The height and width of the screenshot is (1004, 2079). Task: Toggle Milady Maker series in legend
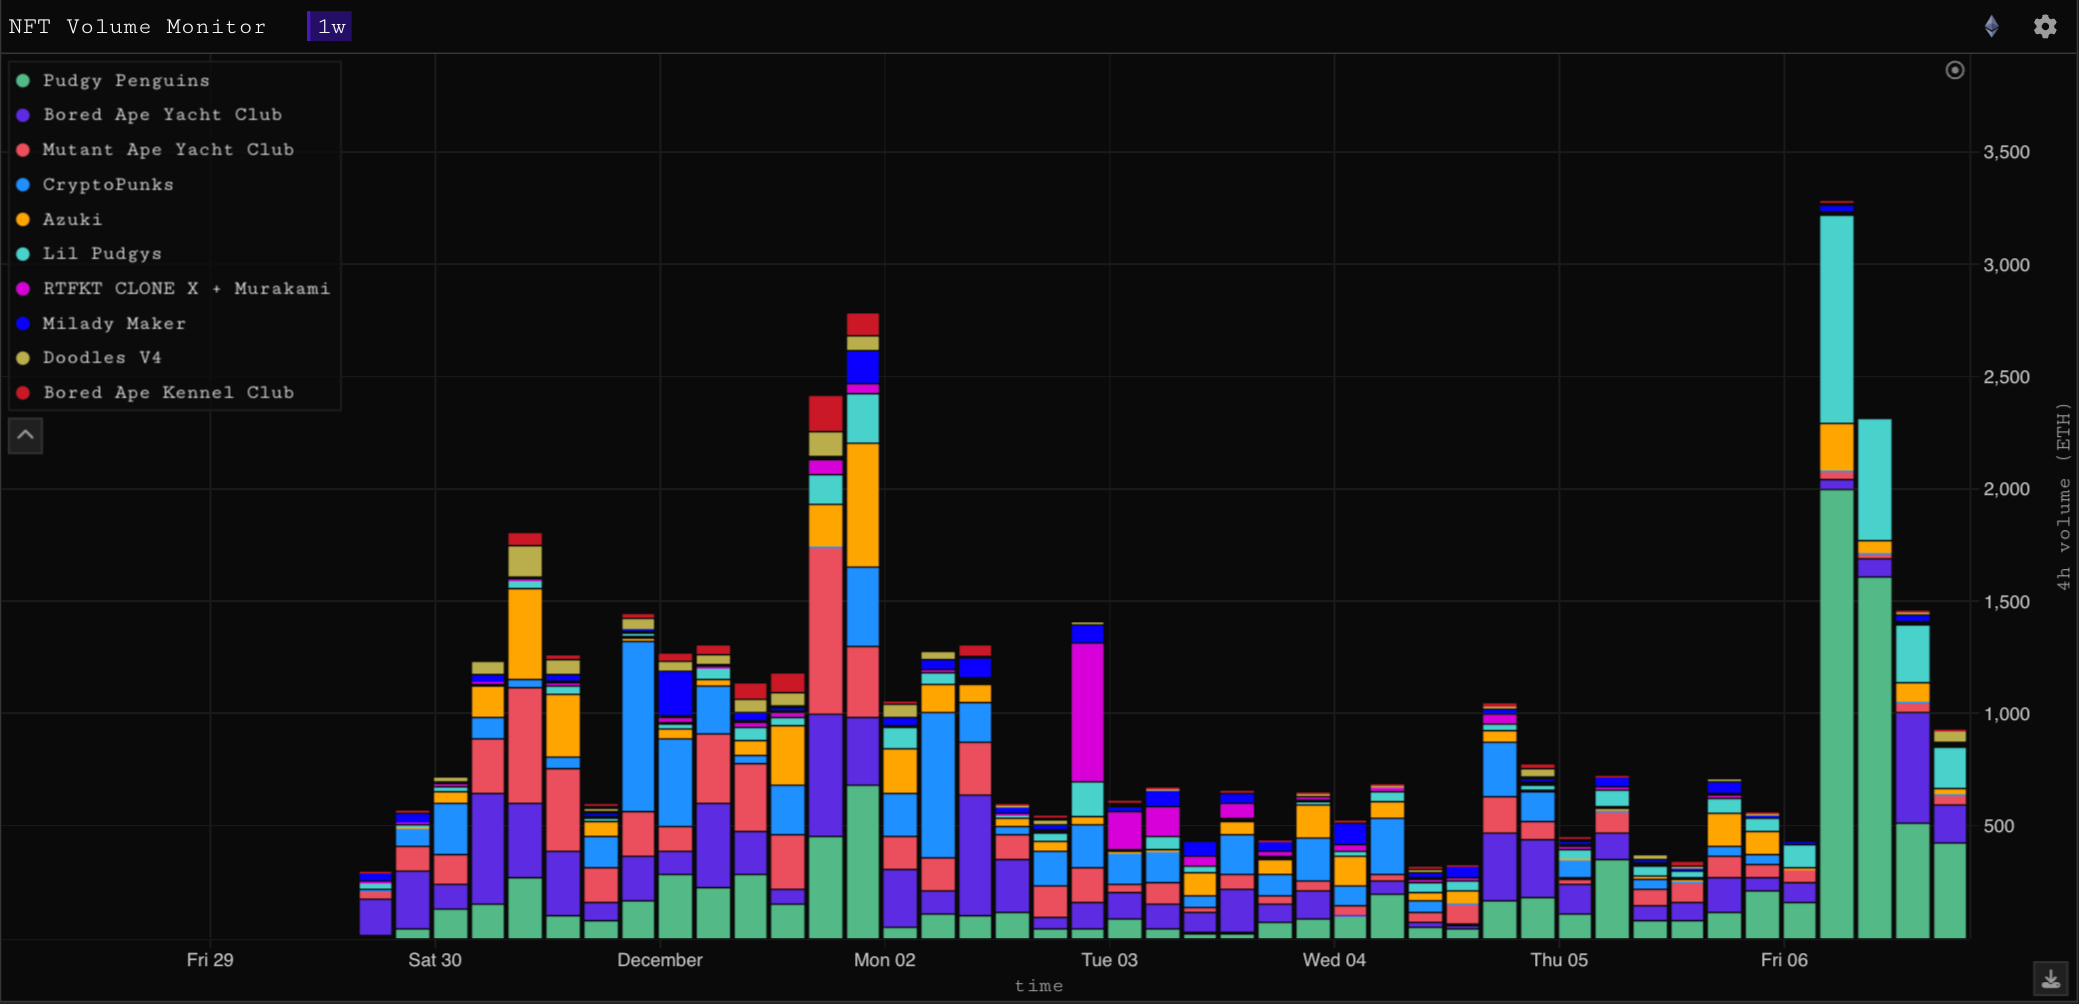click(101, 323)
